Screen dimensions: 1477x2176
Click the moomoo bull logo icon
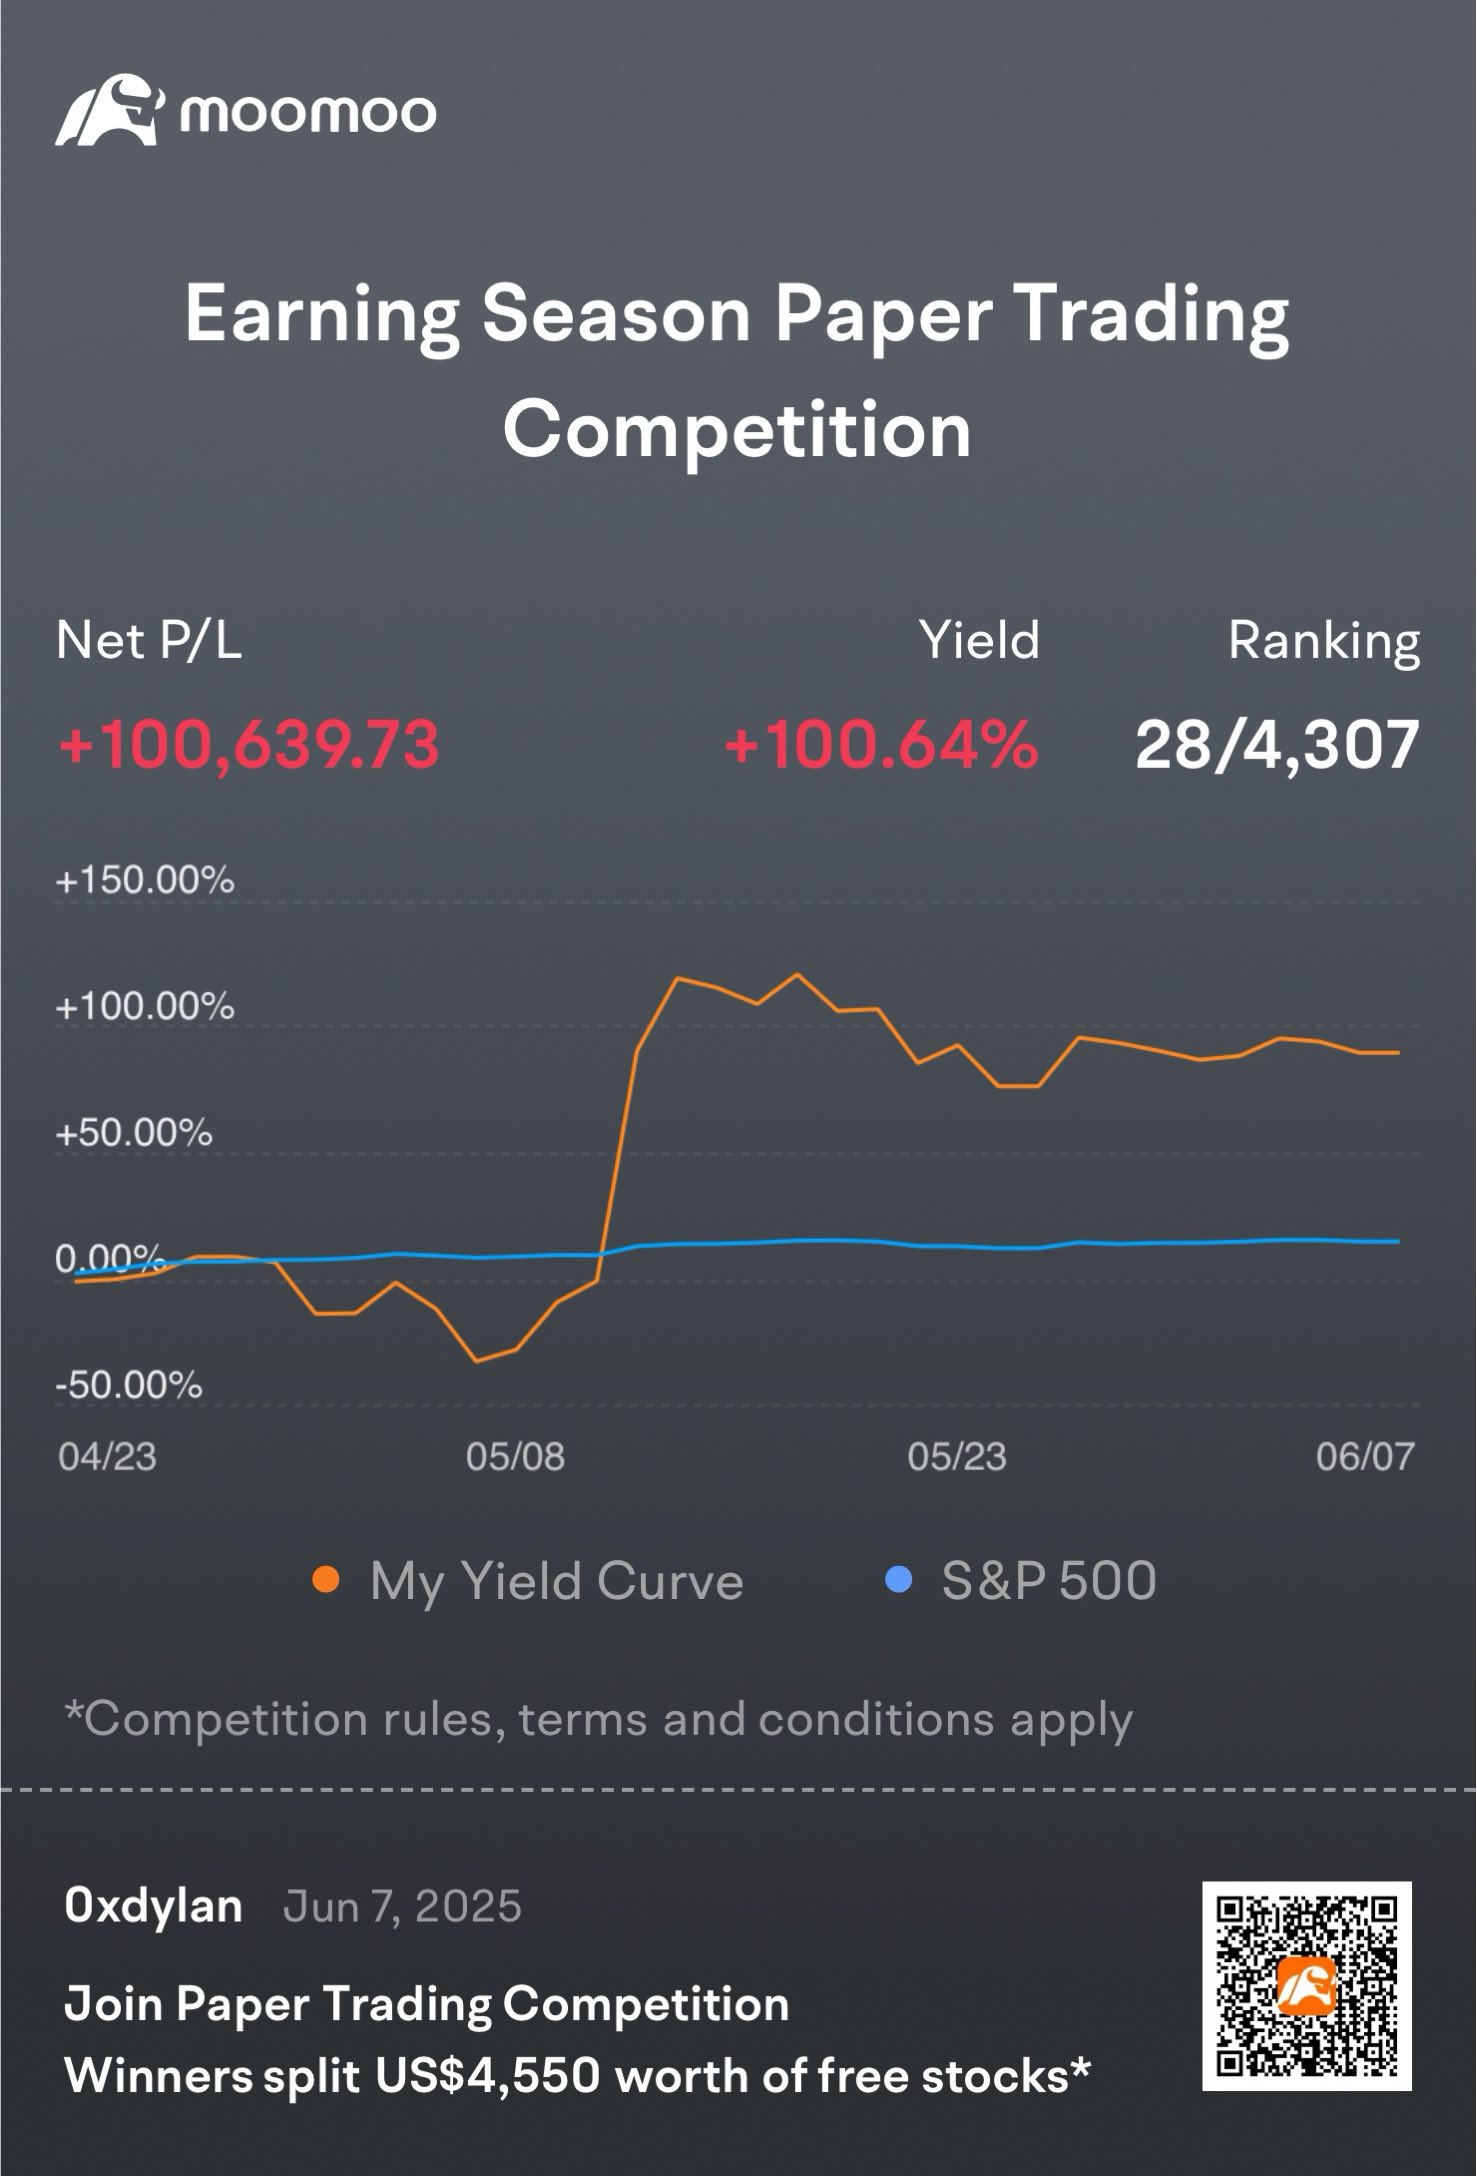(x=109, y=109)
